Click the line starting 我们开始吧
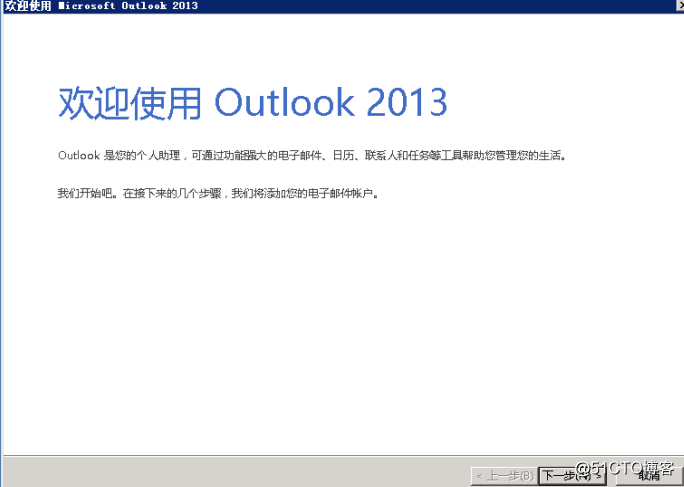Viewport: 684px width, 487px height. click(218, 193)
